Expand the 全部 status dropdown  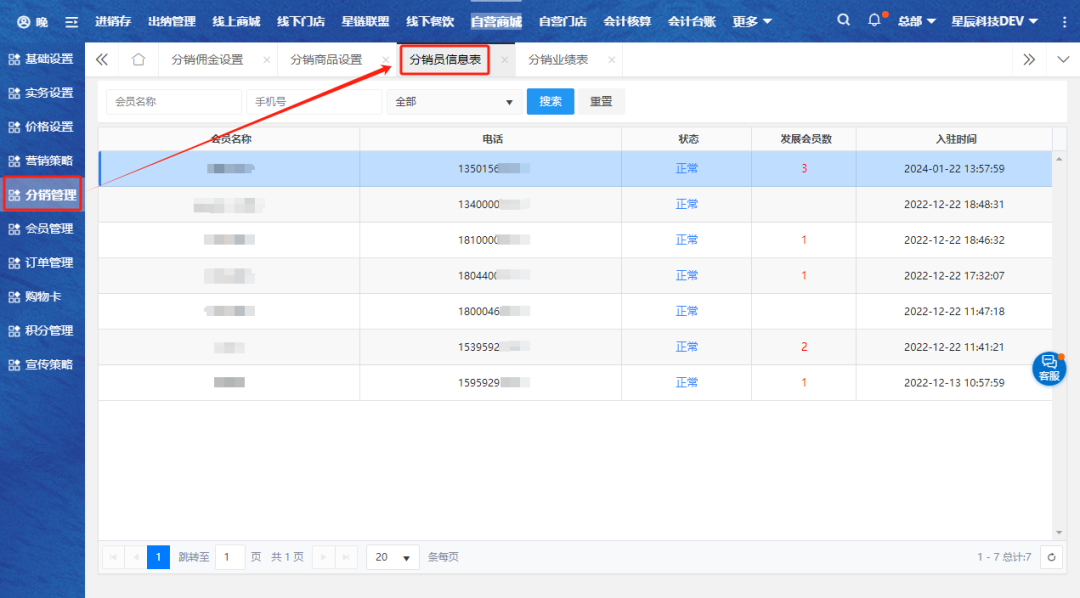(x=453, y=102)
